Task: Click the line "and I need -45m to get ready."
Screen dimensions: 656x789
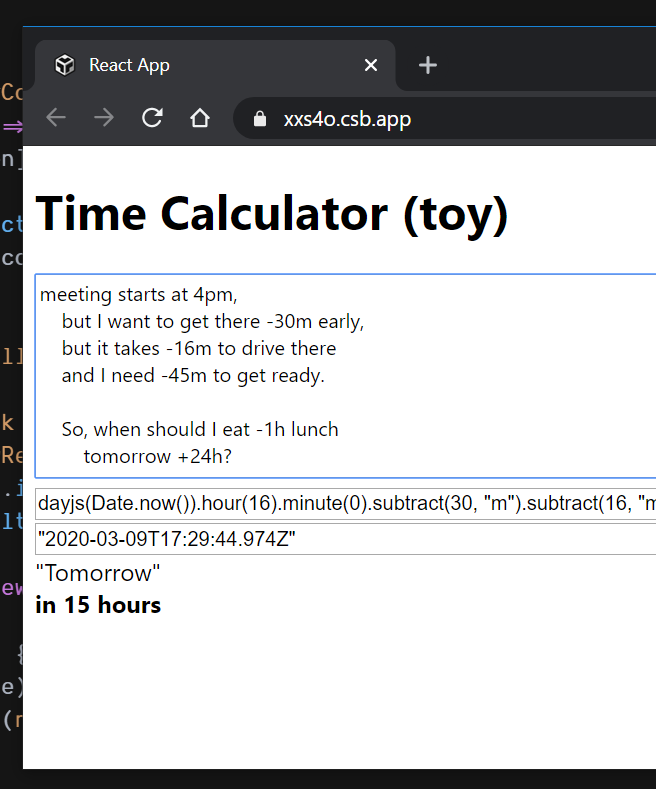Action: (x=193, y=375)
